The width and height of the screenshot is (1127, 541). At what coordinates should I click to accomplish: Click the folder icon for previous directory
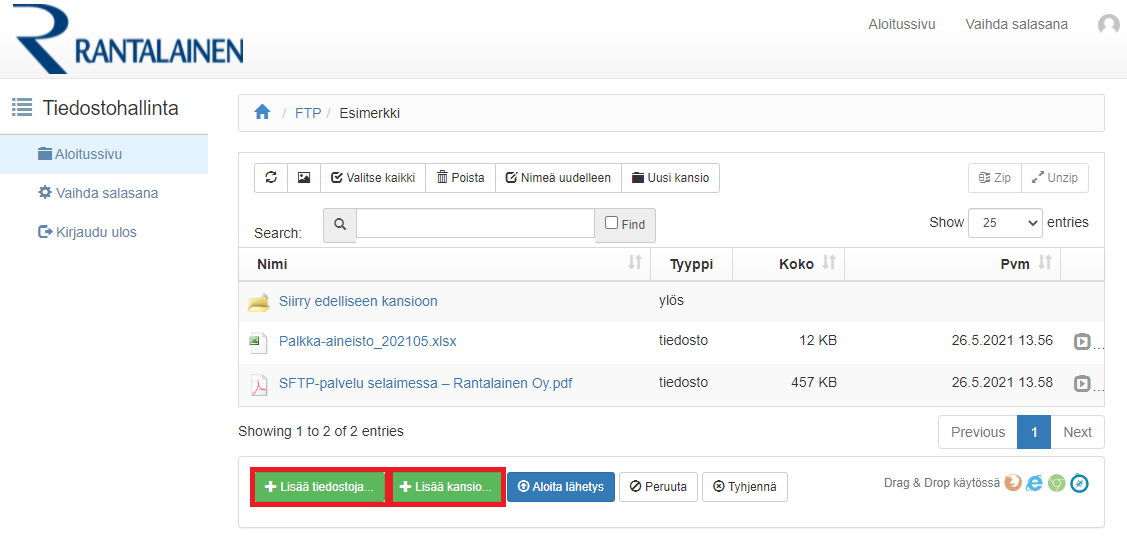(259, 302)
